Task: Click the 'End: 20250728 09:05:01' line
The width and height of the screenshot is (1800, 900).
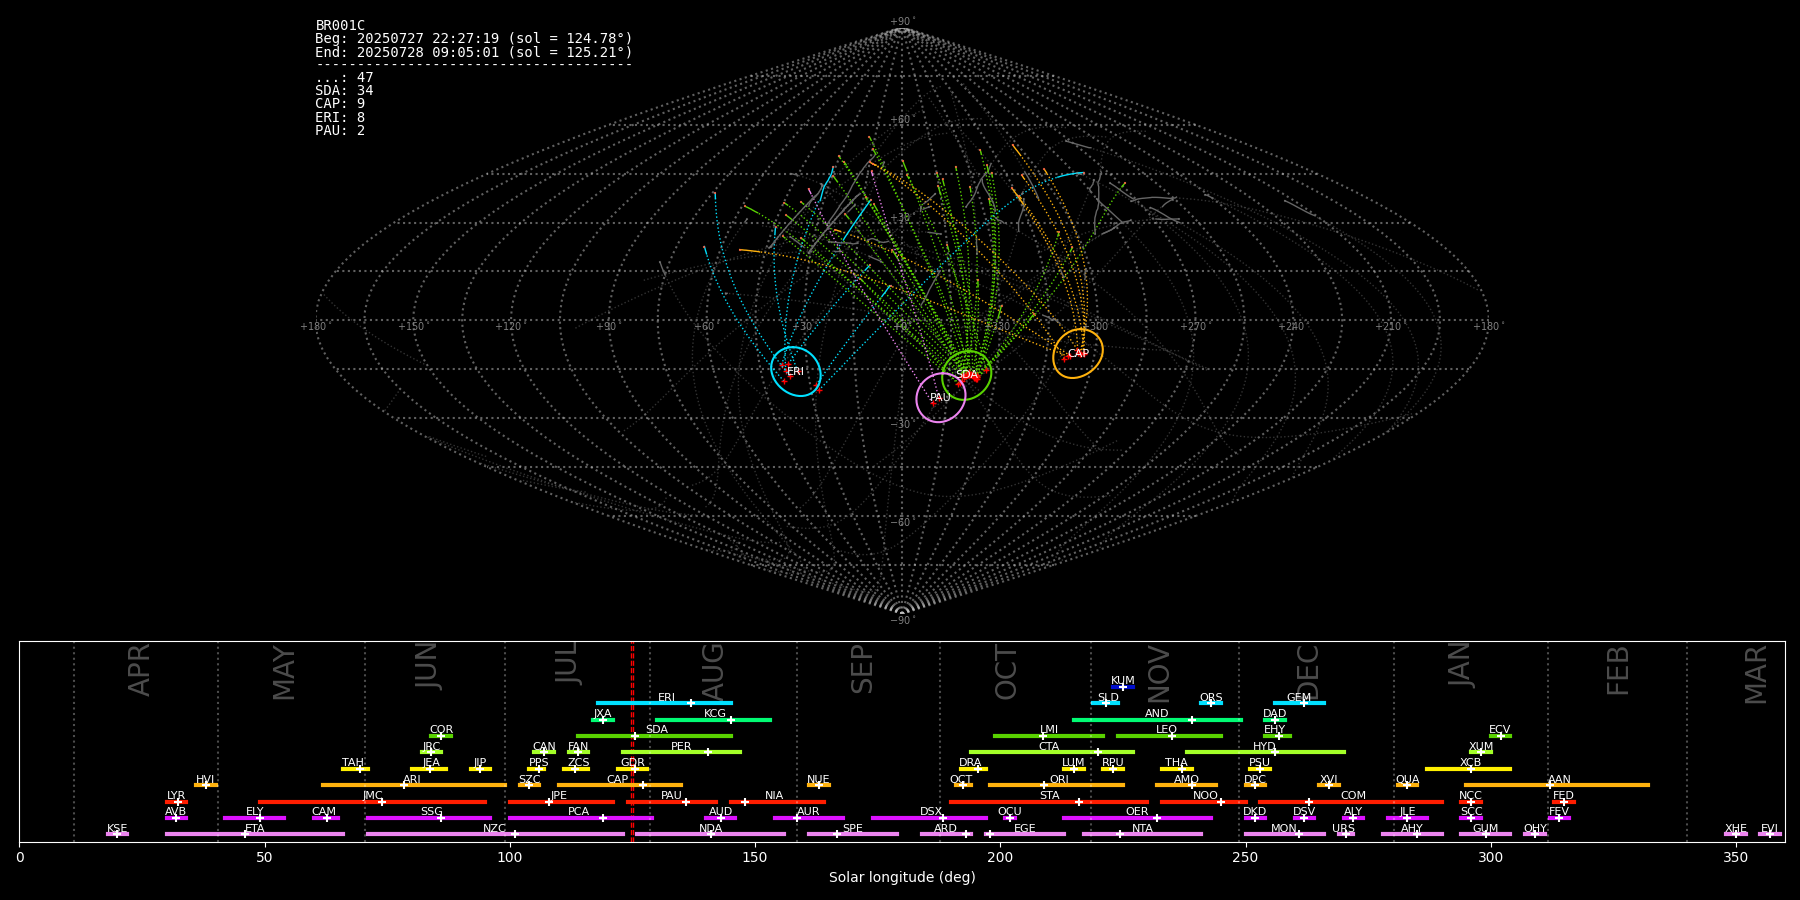Action: coord(474,52)
